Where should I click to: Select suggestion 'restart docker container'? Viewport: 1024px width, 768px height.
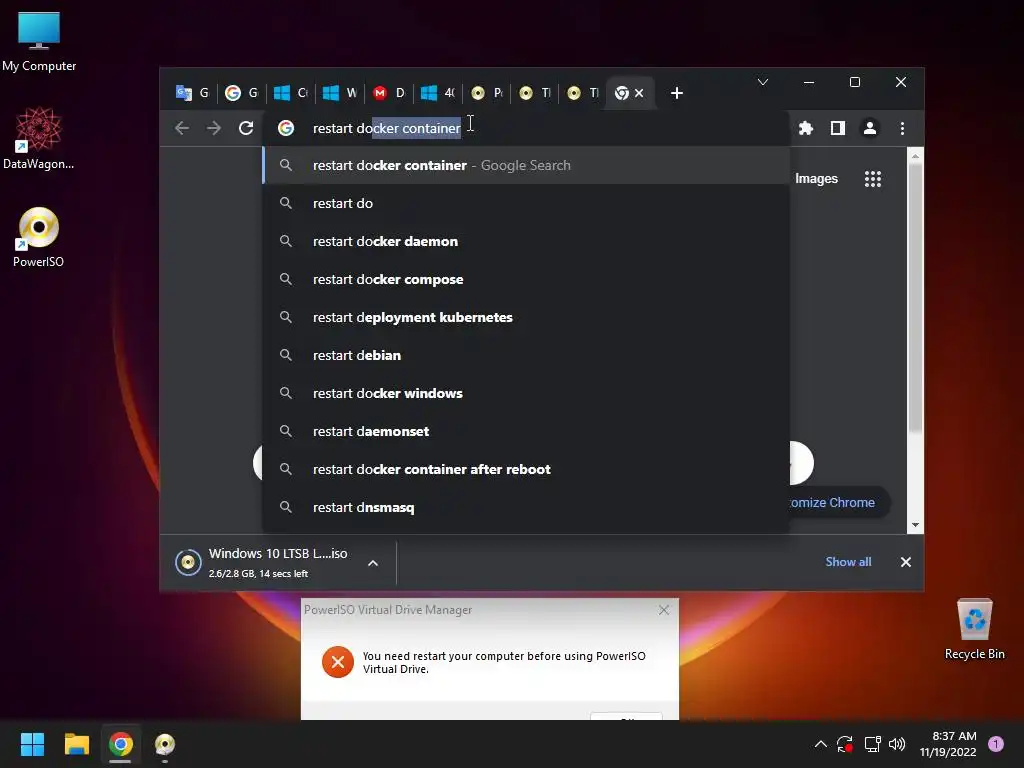tap(526, 165)
